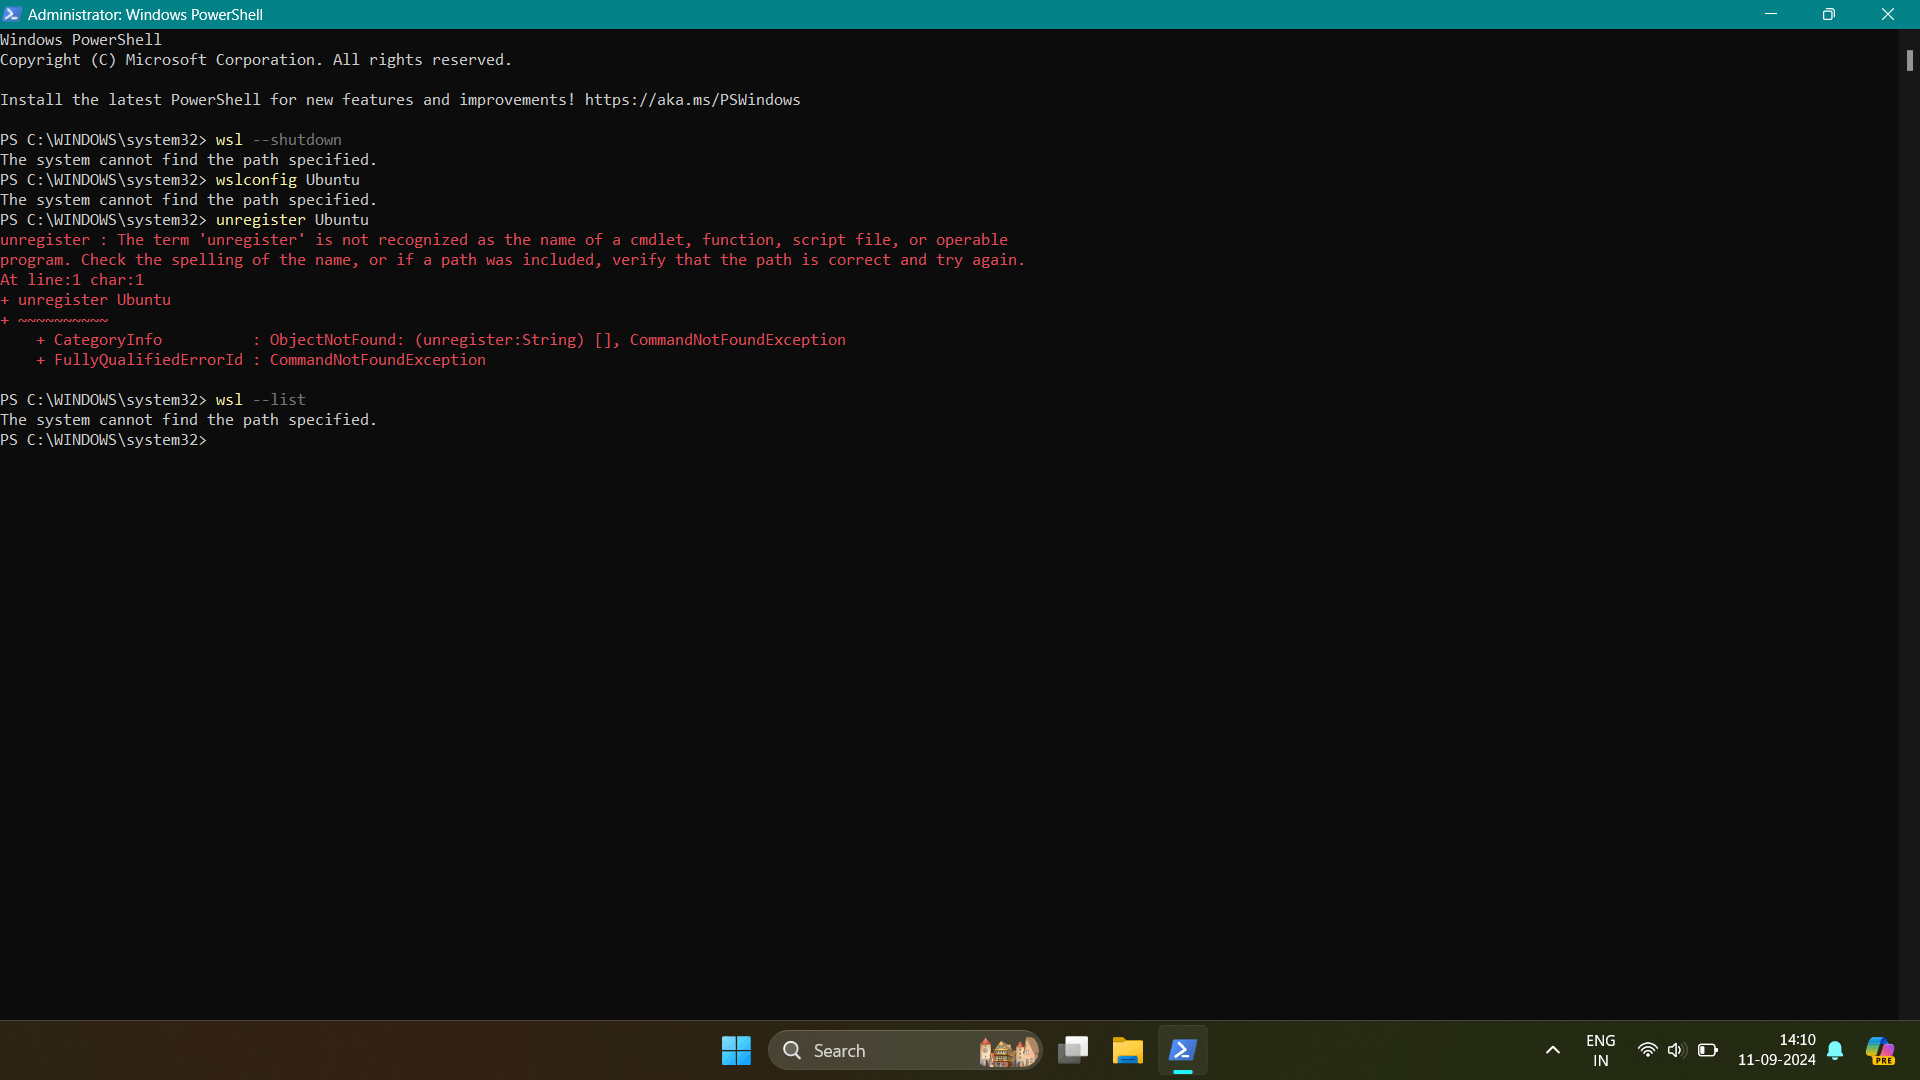This screenshot has height=1080, width=1920.
Task: Open clock and date calendar flyout
Action: point(1776,1050)
